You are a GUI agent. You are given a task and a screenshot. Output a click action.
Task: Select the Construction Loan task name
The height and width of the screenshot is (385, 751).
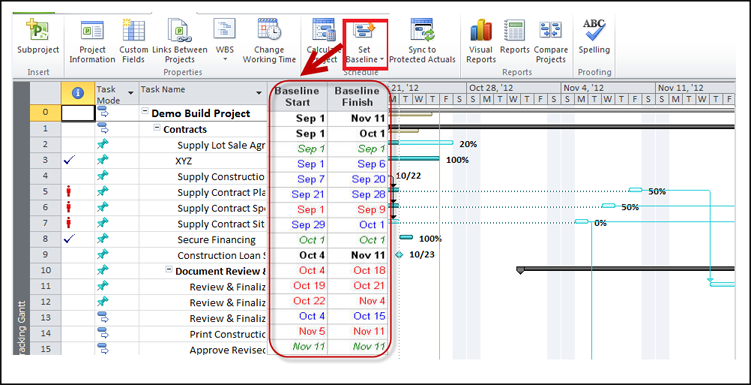pyautogui.click(x=222, y=255)
